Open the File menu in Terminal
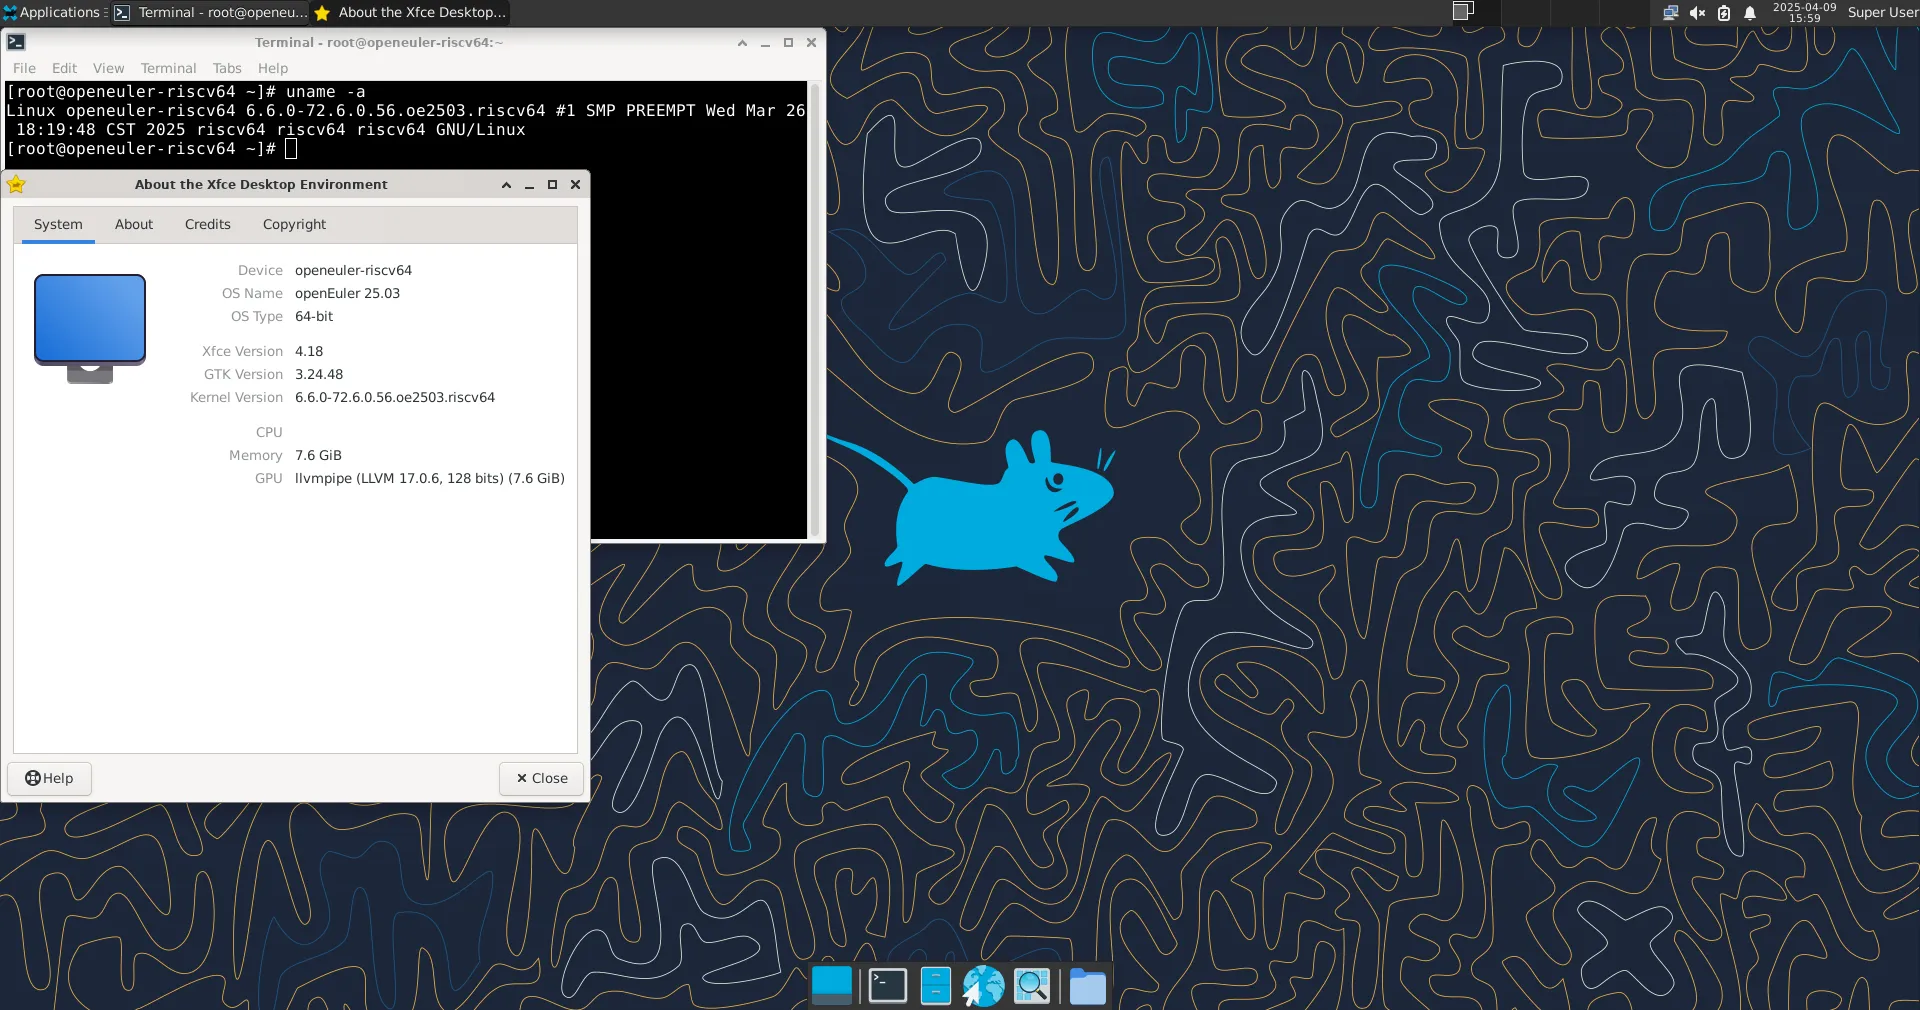 (x=24, y=68)
